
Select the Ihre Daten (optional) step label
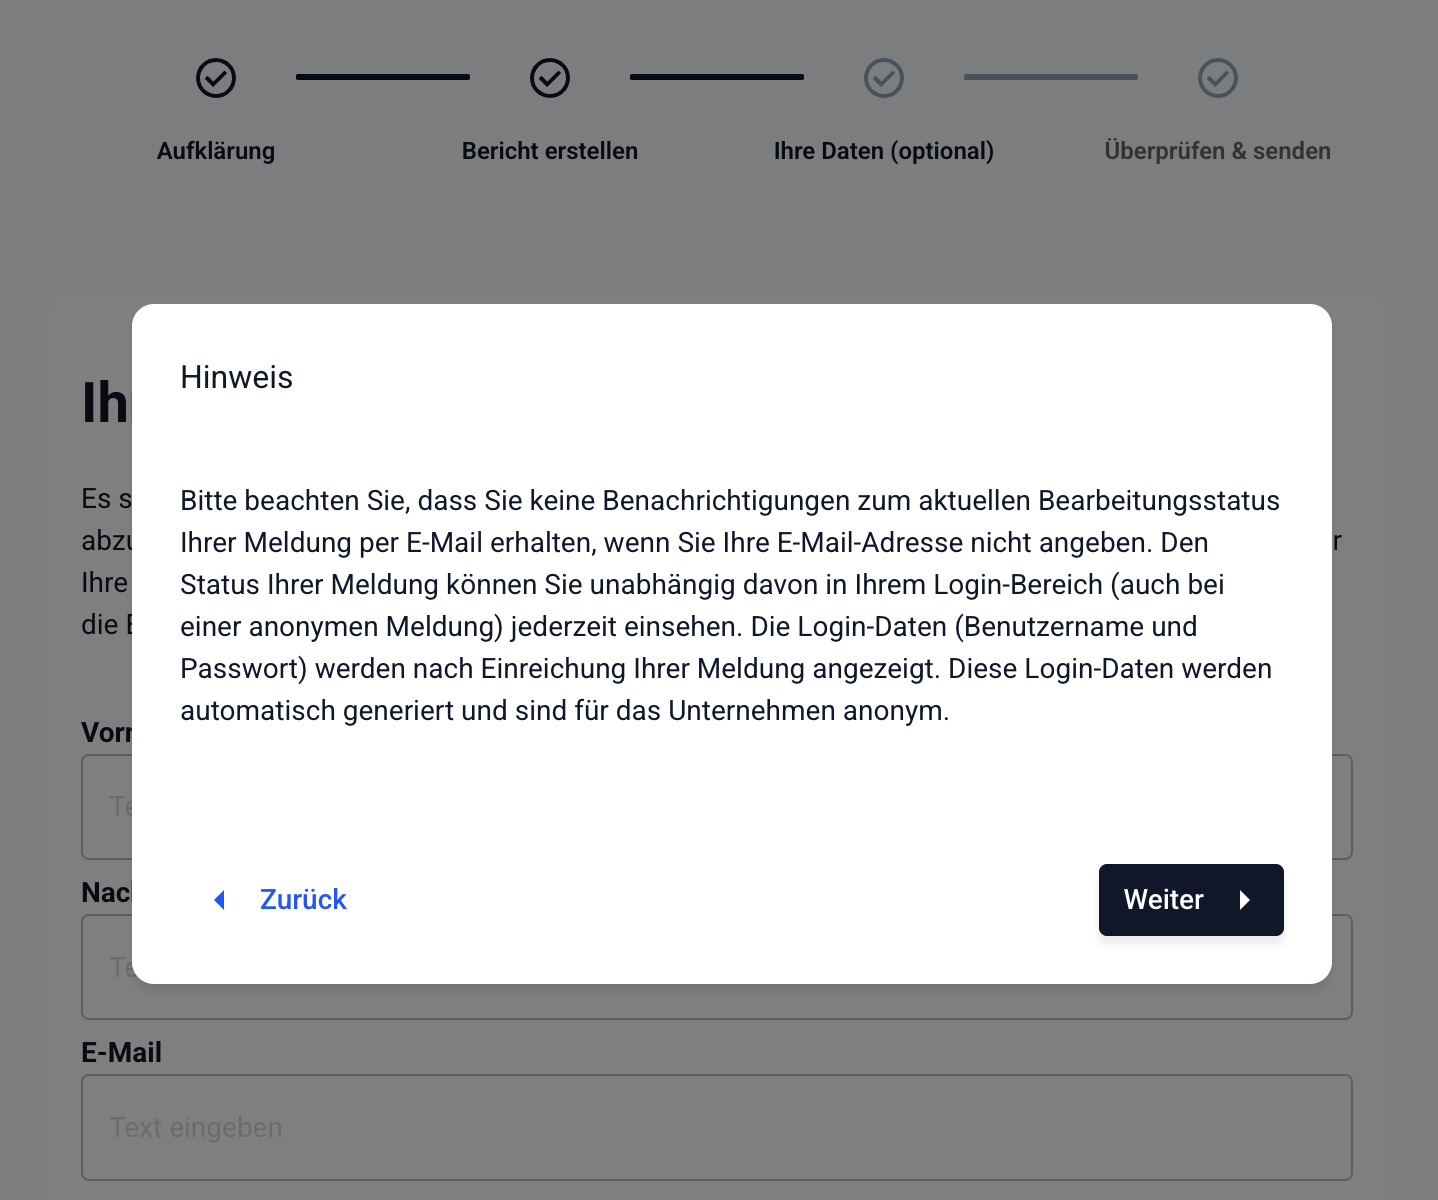(x=884, y=151)
